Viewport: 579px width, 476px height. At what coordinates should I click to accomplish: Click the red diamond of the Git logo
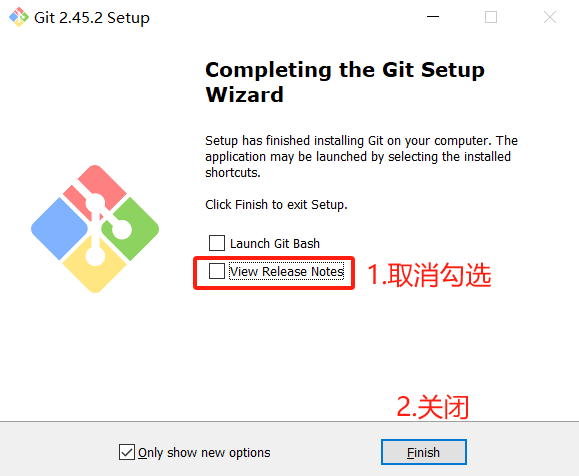[97, 190]
